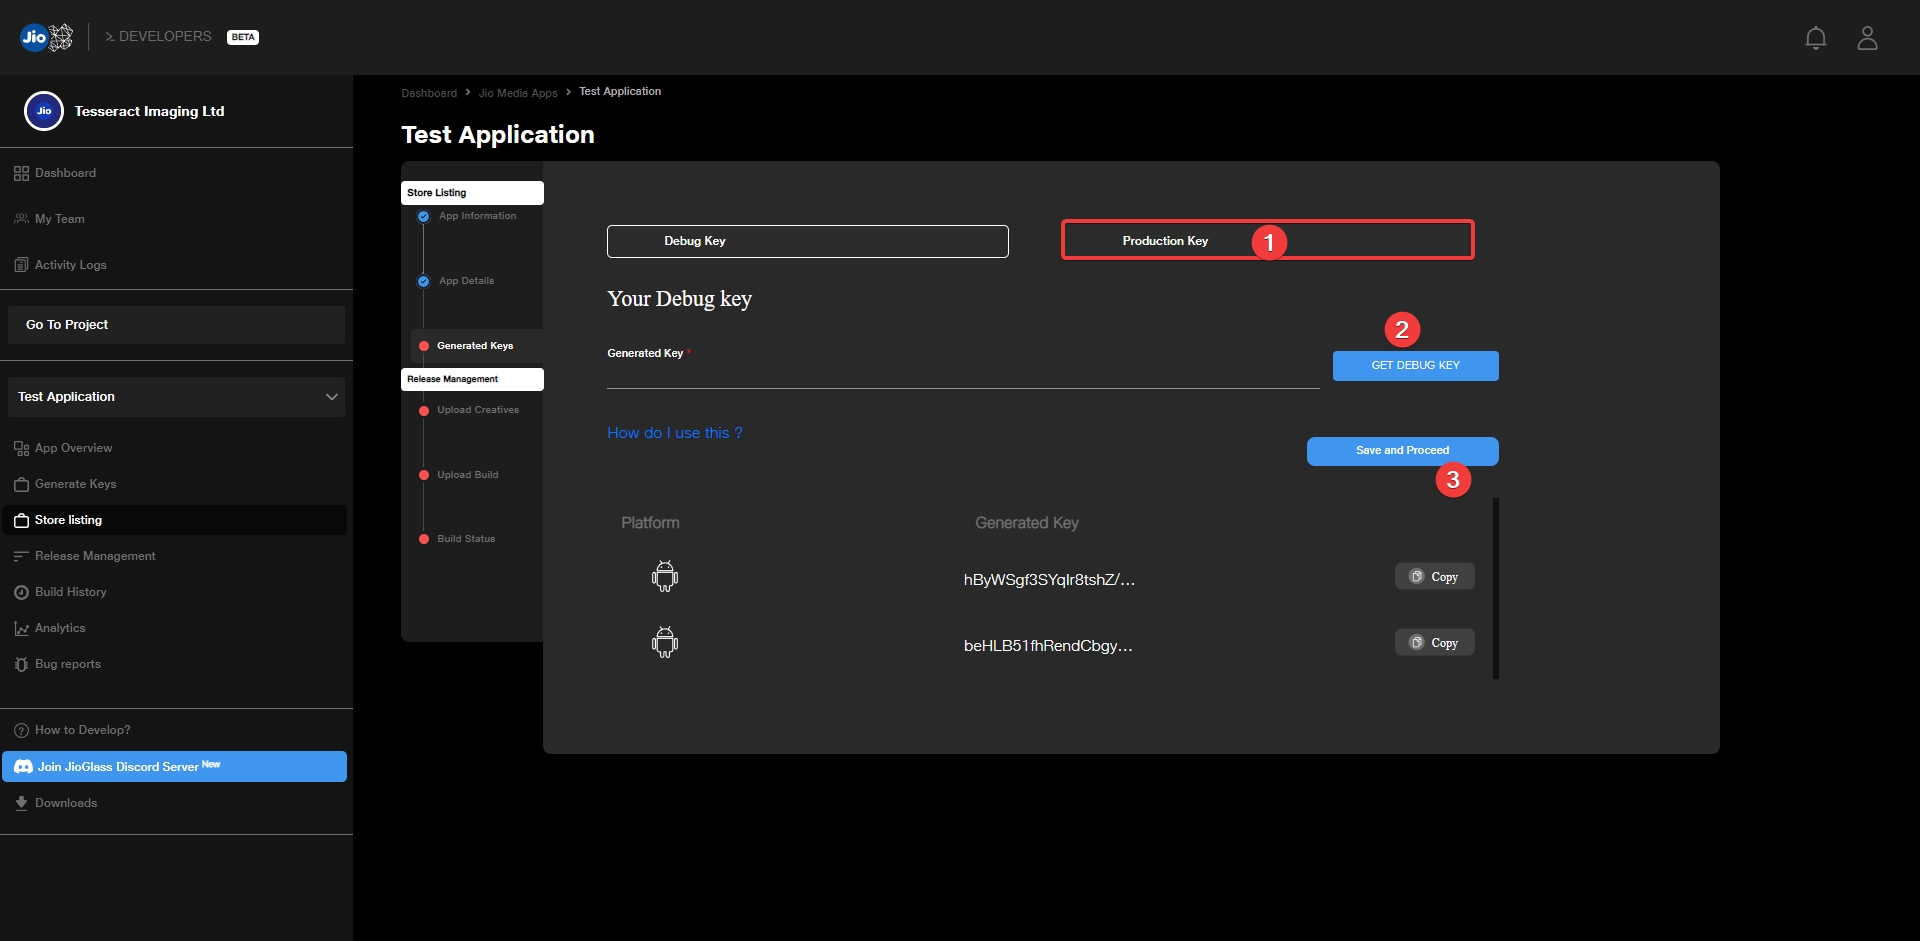Select the Upload Creatives step
Image resolution: width=1920 pixels, height=941 pixels.
tap(477, 410)
